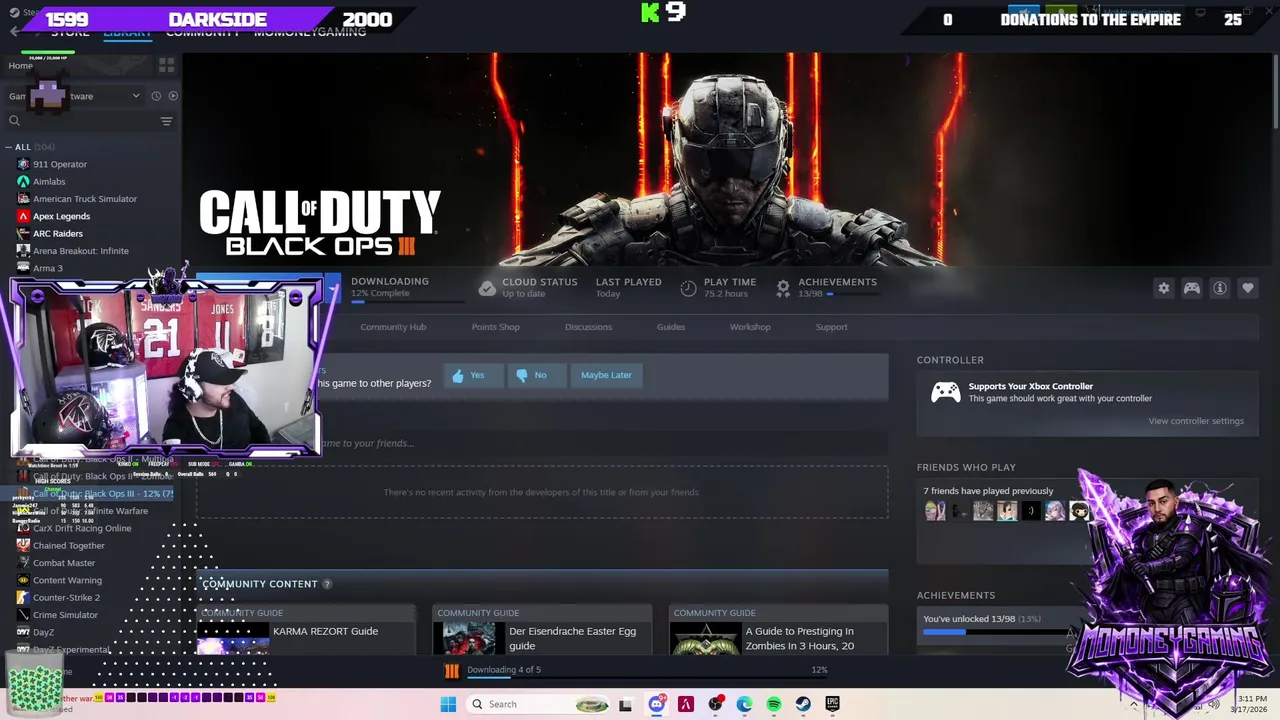
Task: Open controller layout gamepad icon
Action: 1192,288
